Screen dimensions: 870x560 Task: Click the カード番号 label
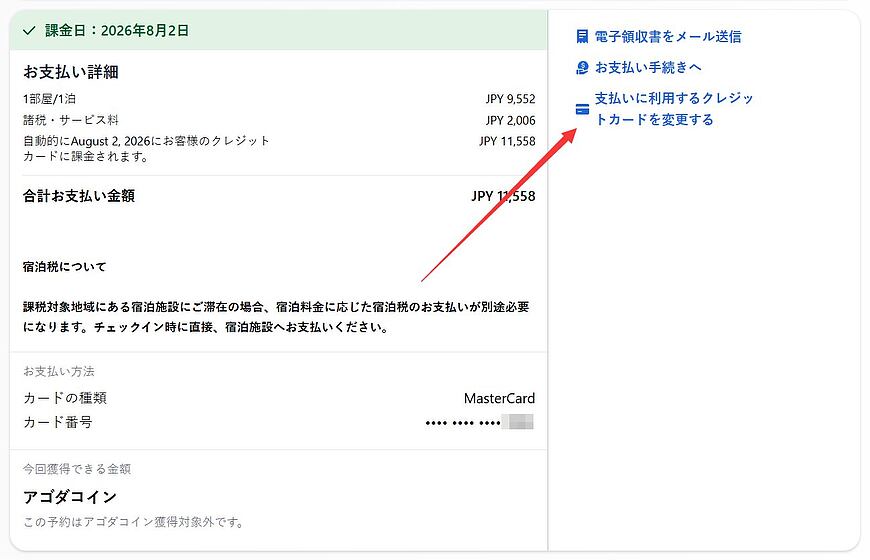pos(57,422)
